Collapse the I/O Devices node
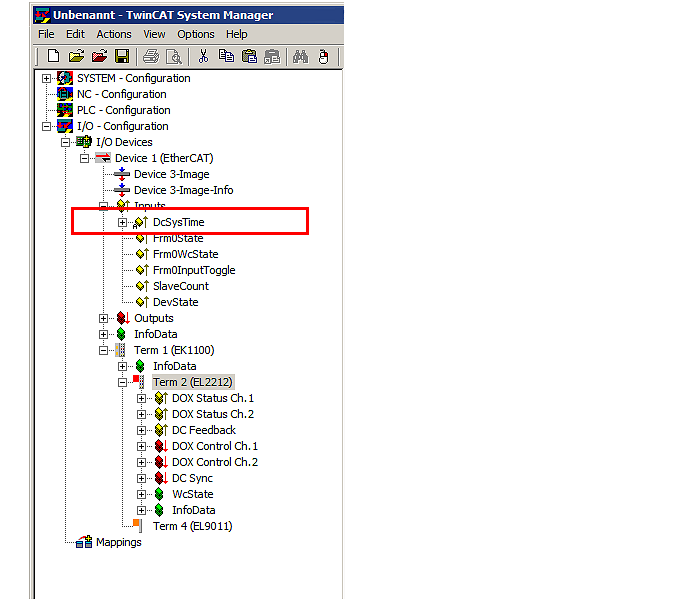 coord(65,142)
